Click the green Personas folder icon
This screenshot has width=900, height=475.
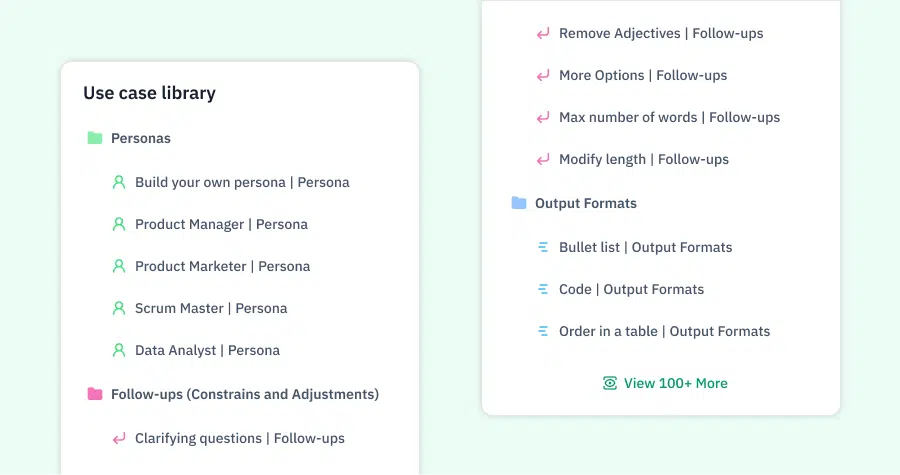point(95,138)
